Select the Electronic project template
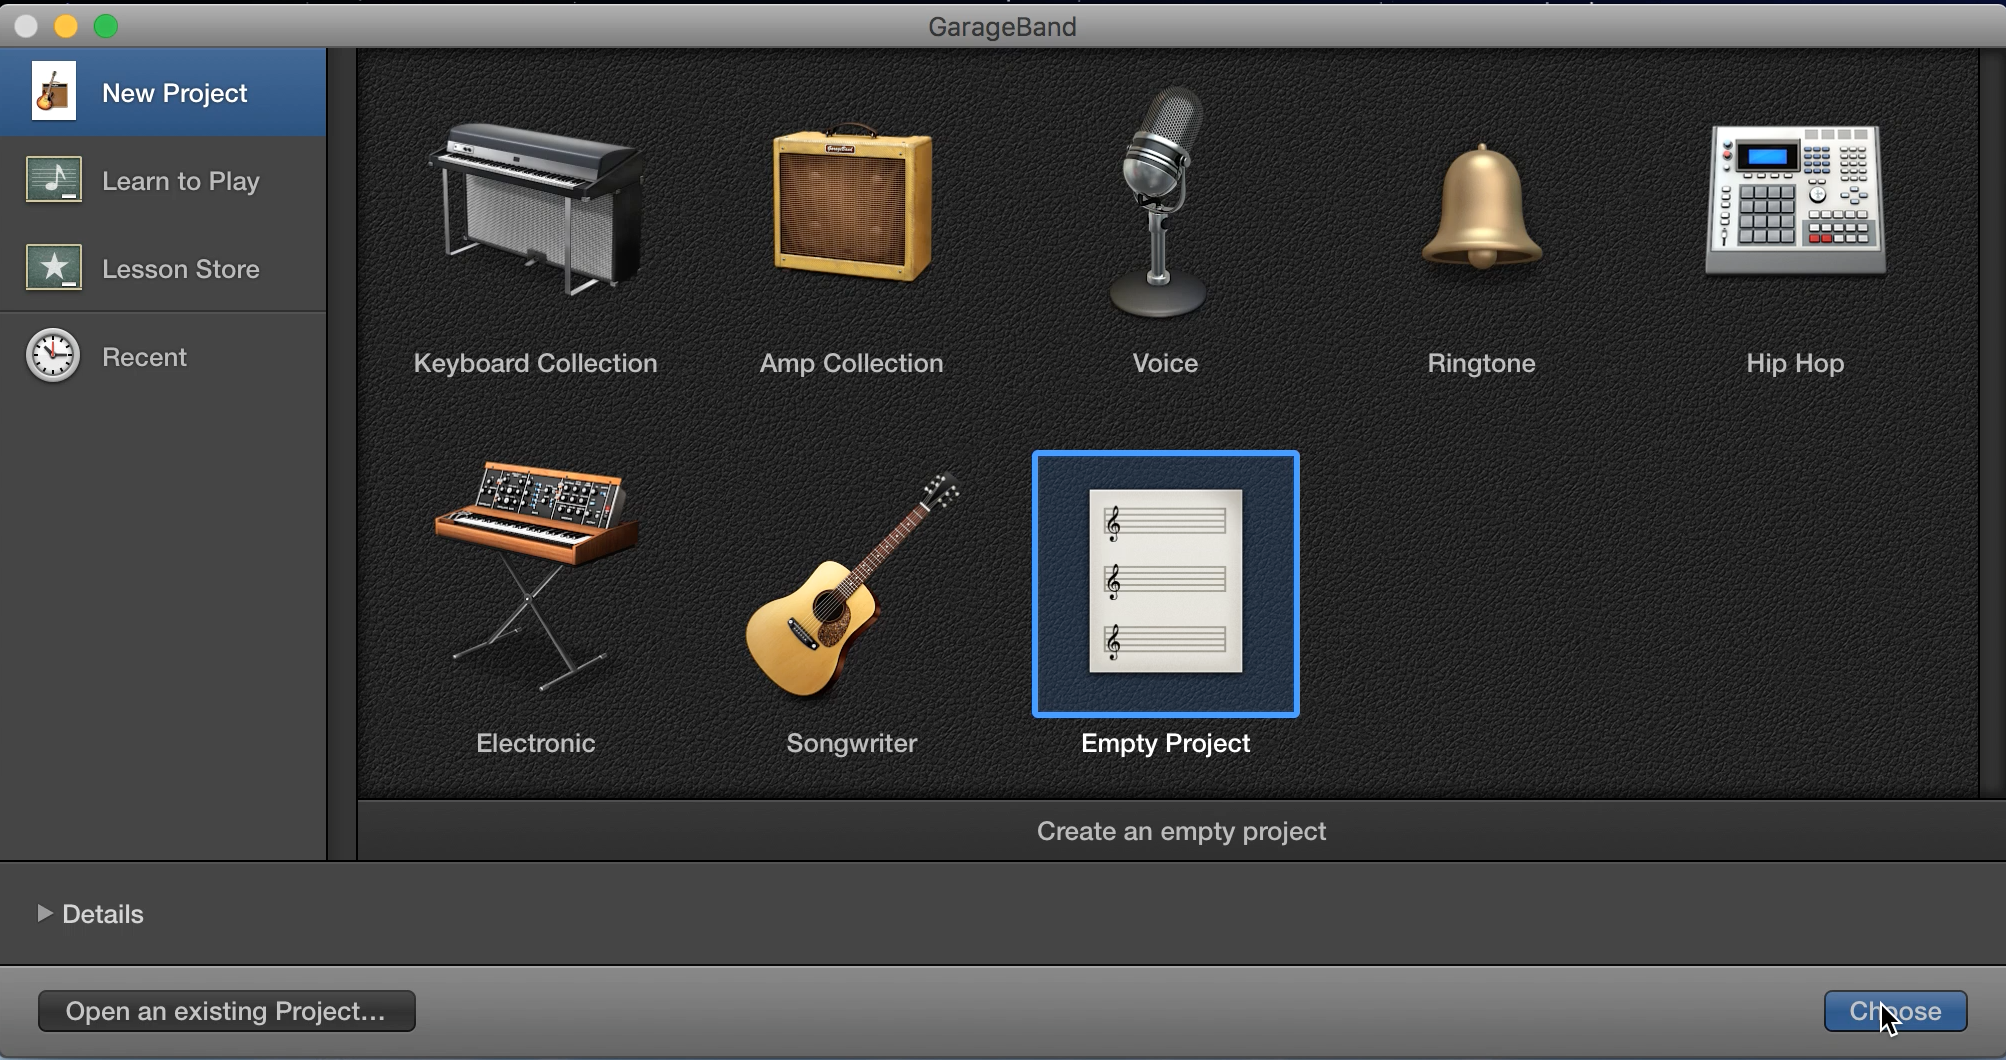 tap(535, 580)
